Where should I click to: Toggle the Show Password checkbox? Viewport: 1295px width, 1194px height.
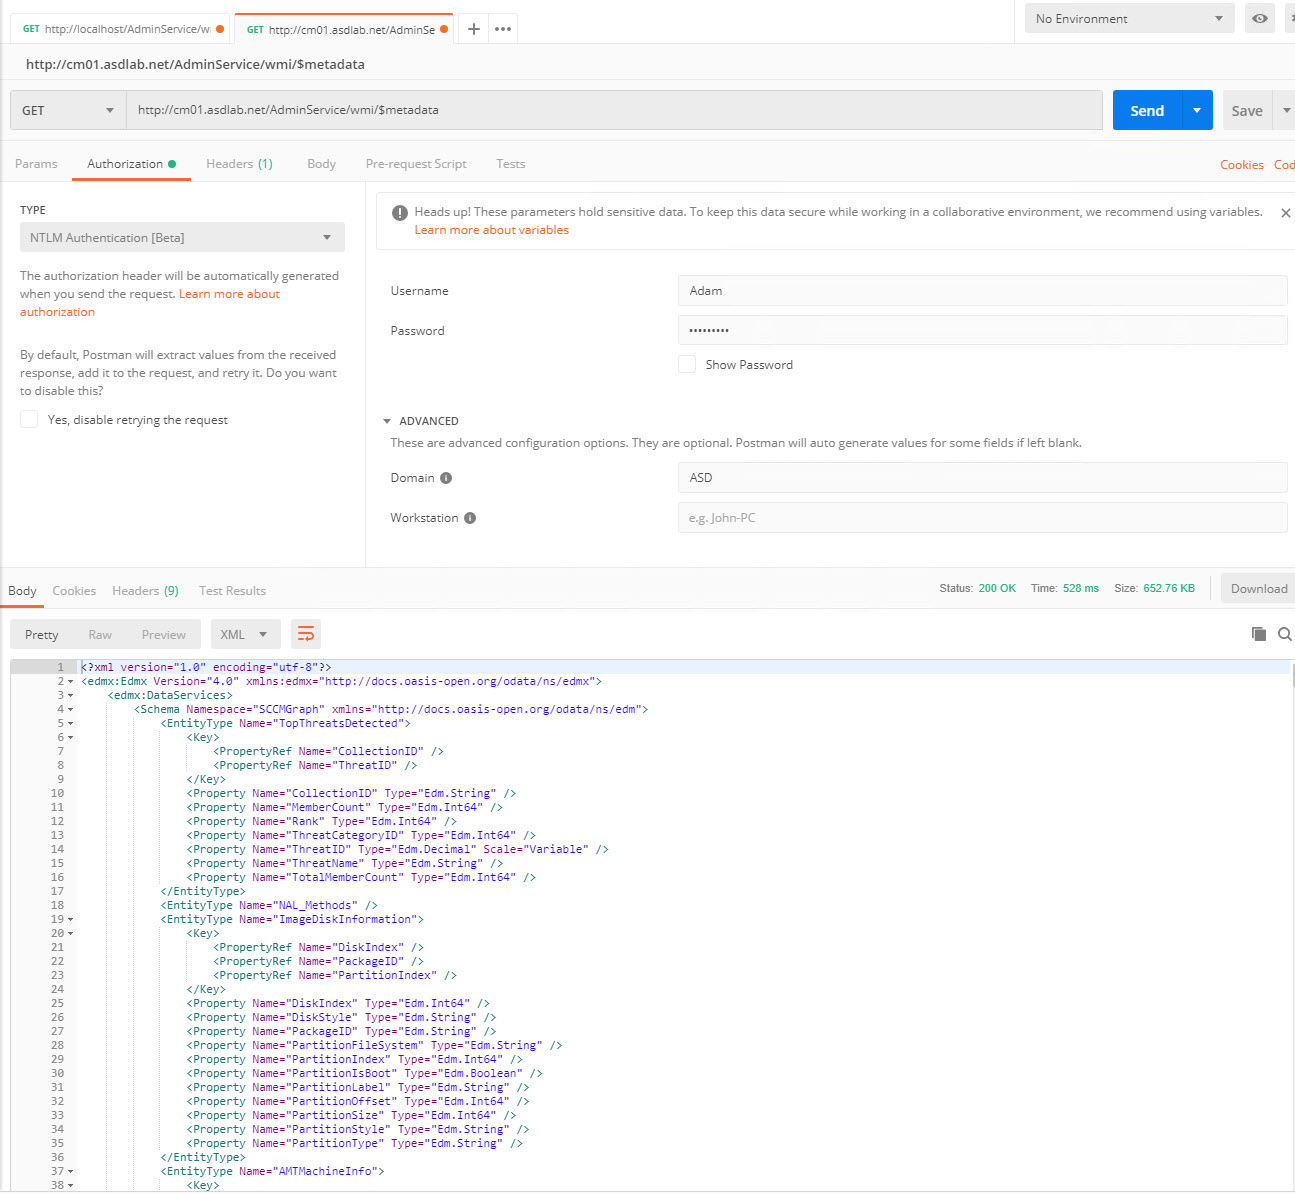click(x=687, y=364)
